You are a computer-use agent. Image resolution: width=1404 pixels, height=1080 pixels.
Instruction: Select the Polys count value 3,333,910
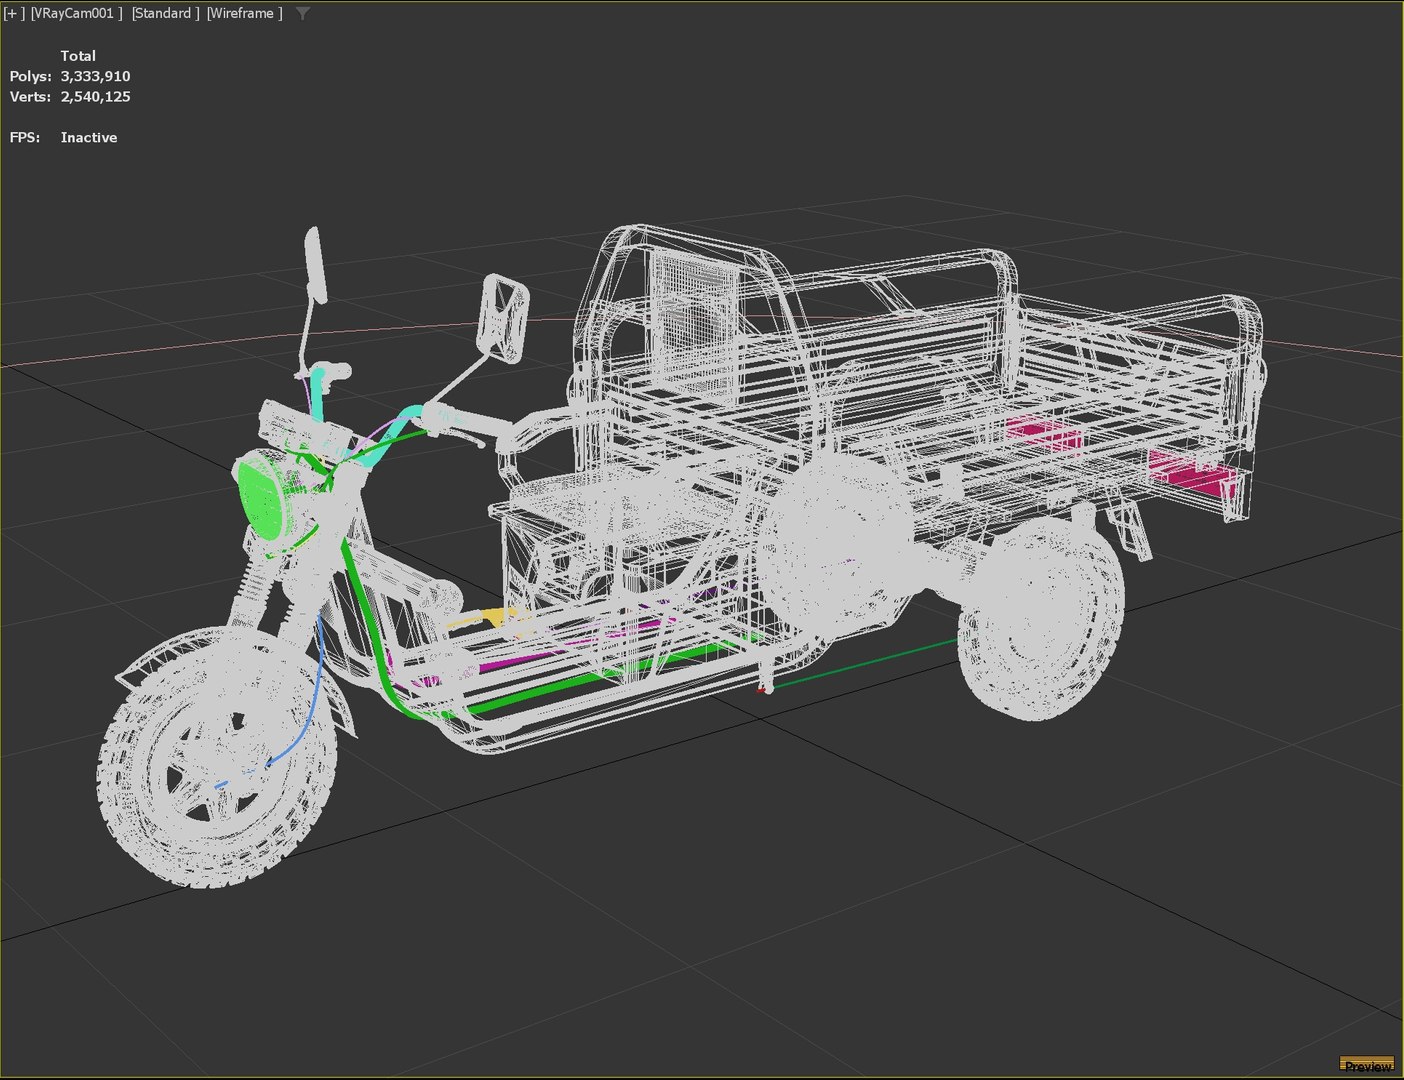95,76
